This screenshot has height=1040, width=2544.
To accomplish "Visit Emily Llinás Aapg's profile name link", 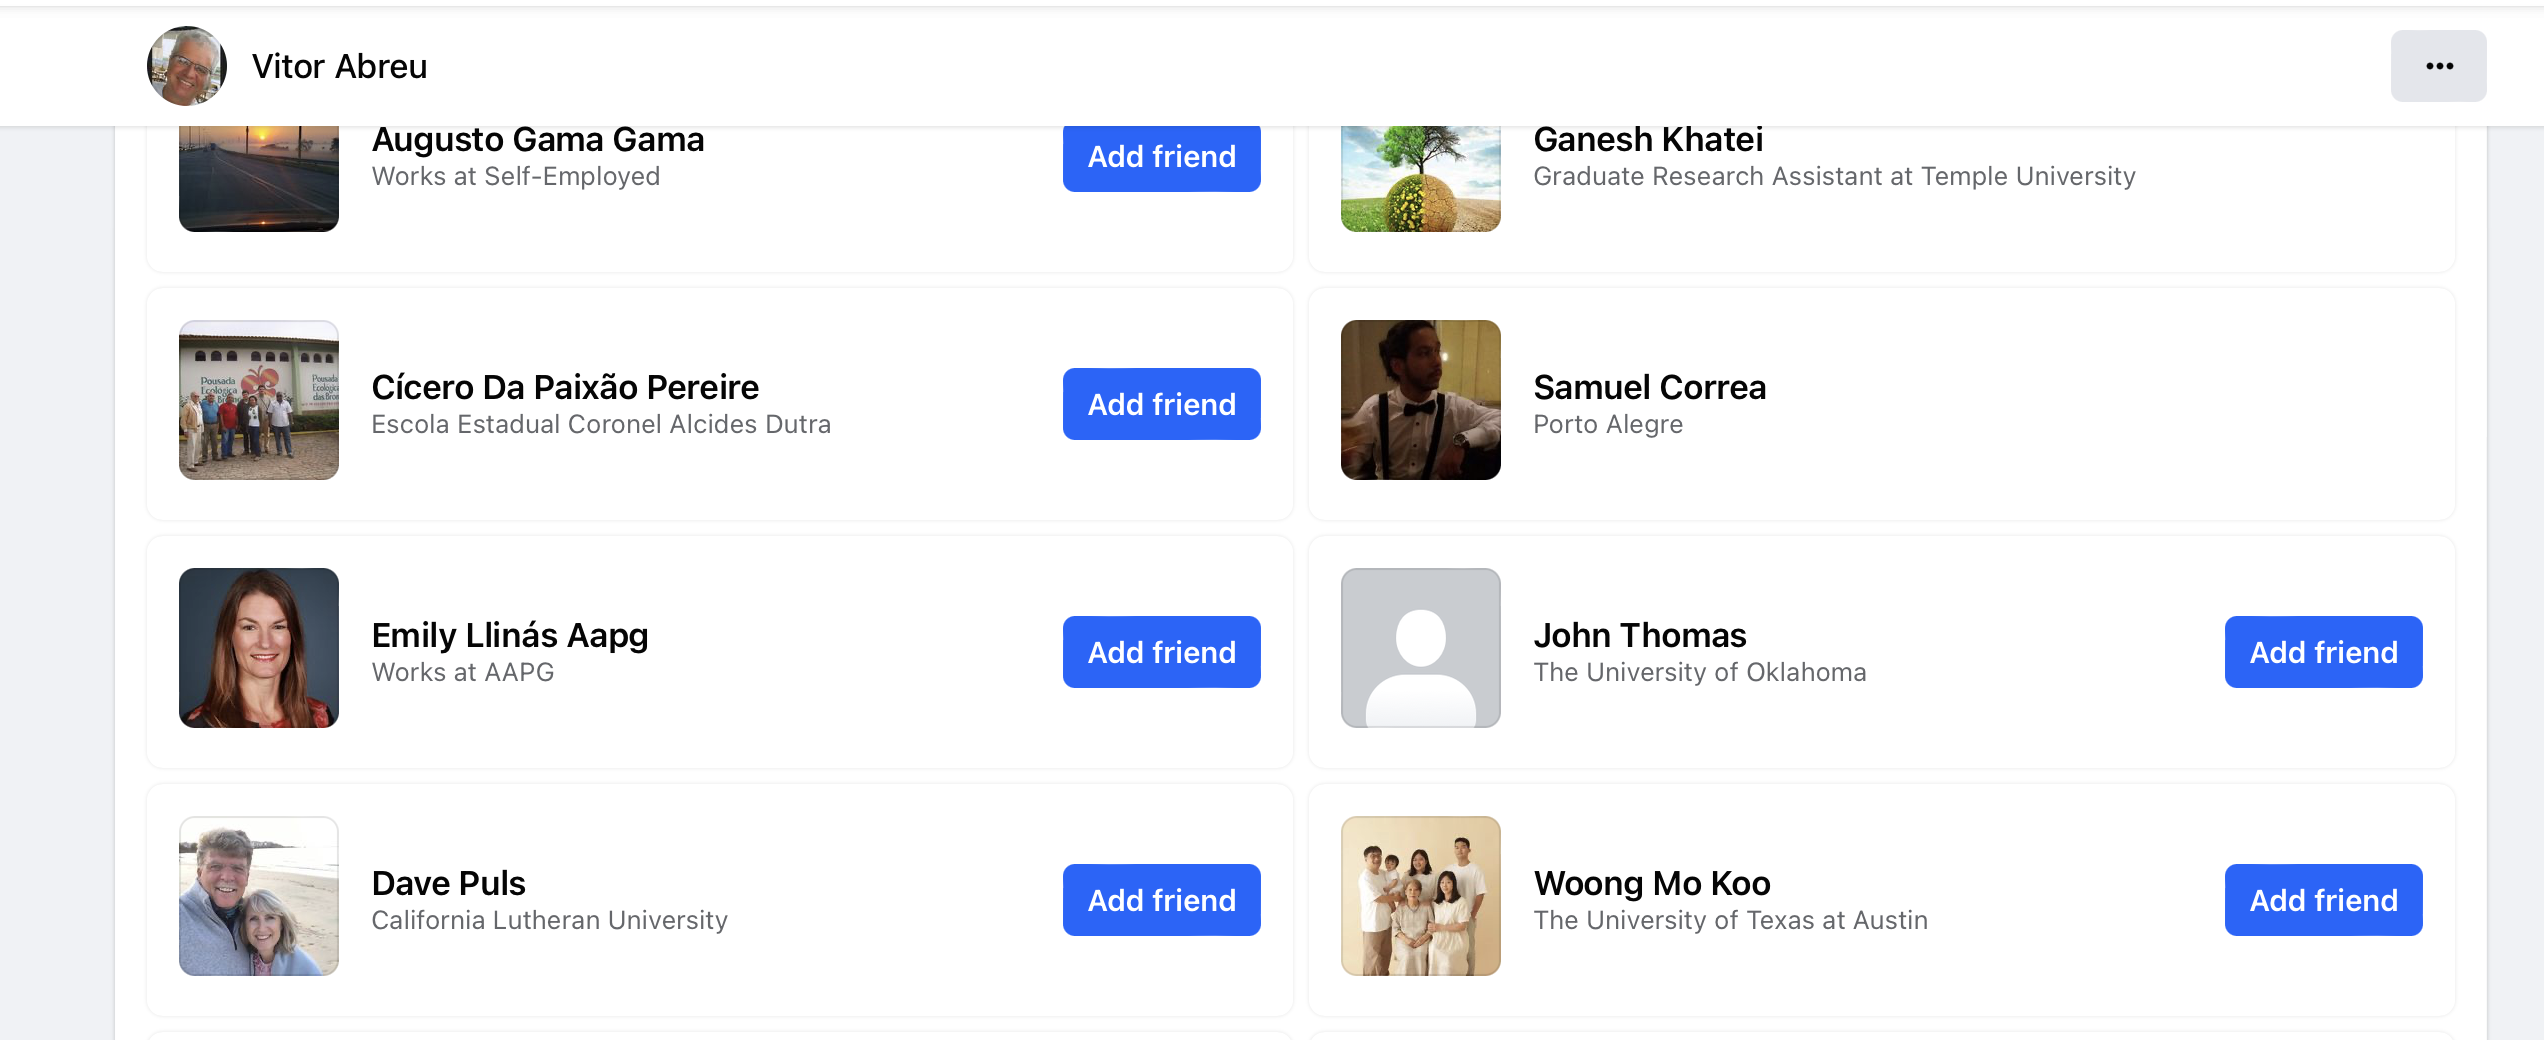I will click(x=510, y=635).
